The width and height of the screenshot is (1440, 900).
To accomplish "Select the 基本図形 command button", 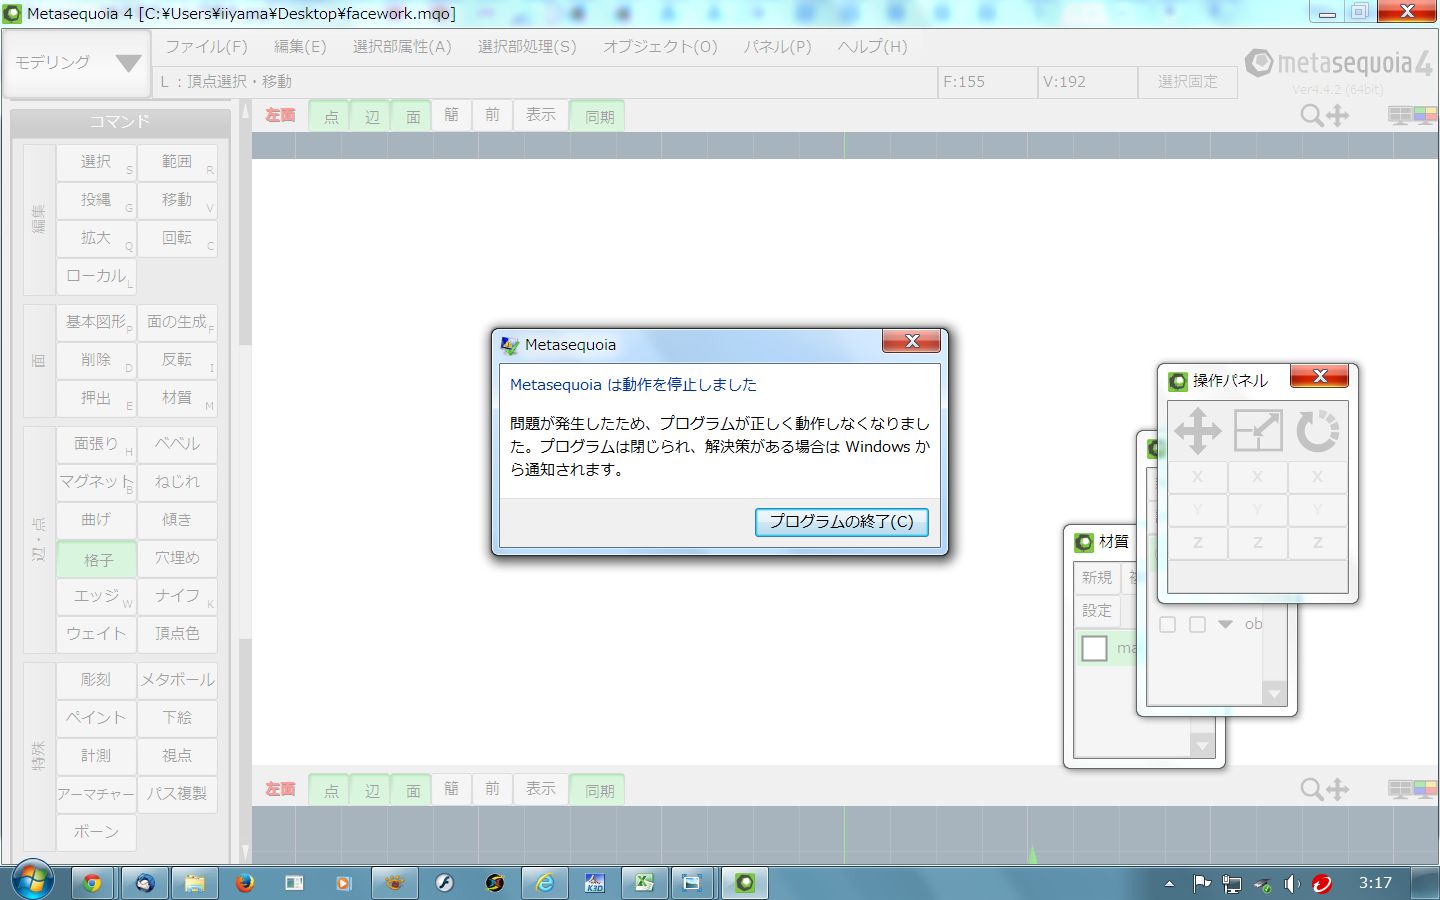I will pos(97,322).
